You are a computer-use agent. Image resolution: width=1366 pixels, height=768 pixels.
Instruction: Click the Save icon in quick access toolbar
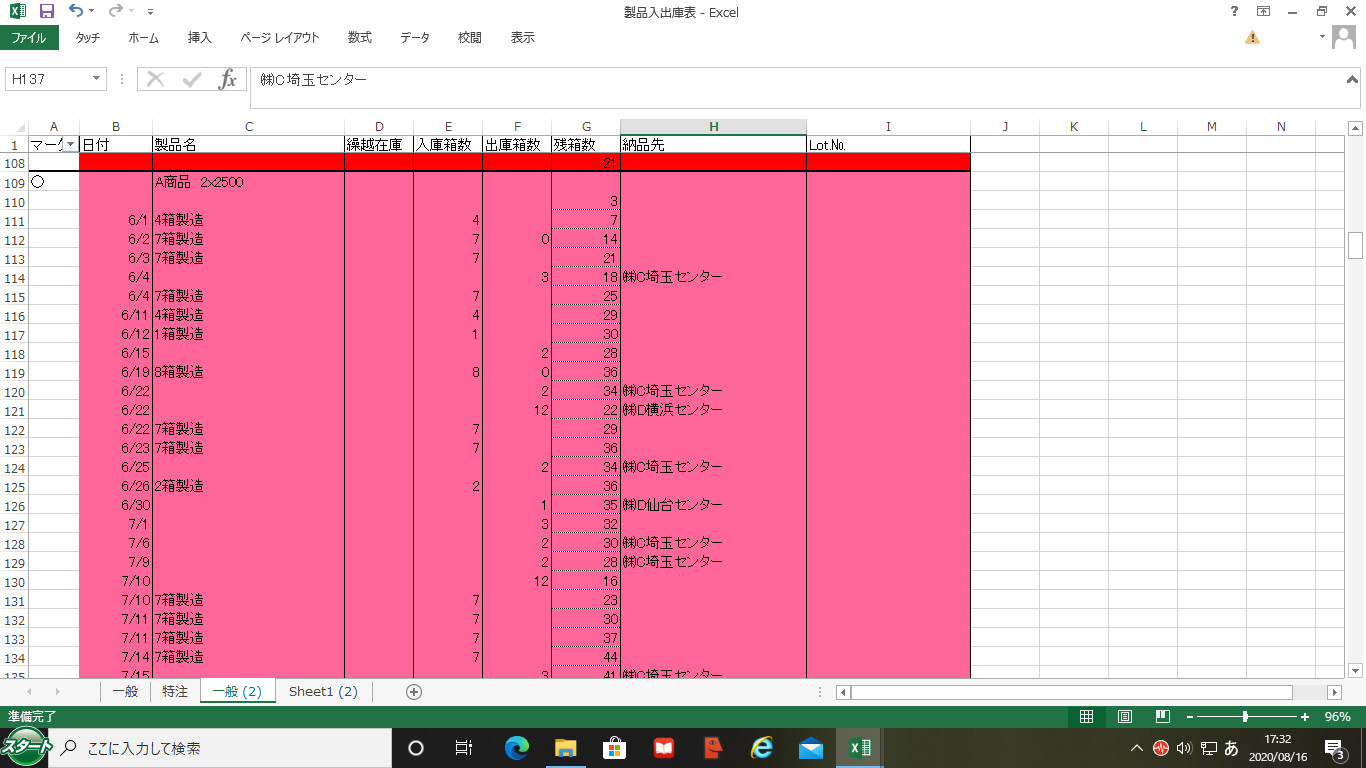click(x=46, y=12)
